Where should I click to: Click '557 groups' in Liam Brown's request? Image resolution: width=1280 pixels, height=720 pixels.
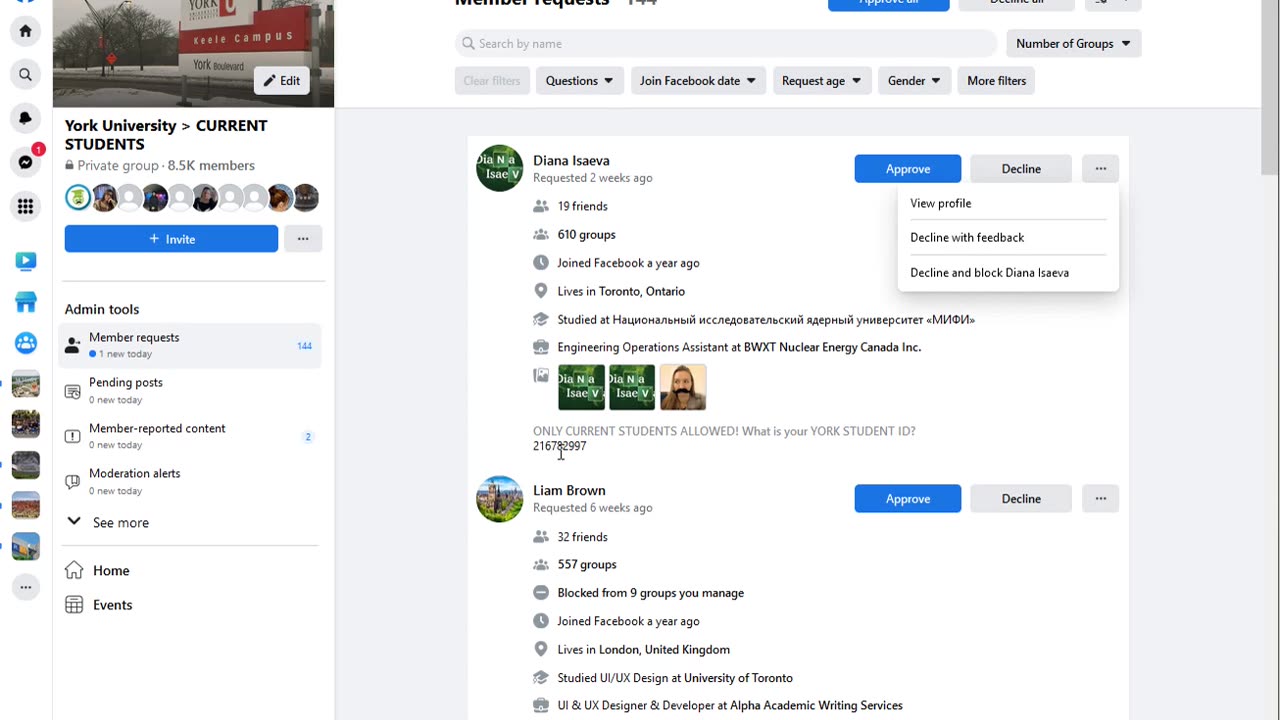click(x=587, y=565)
